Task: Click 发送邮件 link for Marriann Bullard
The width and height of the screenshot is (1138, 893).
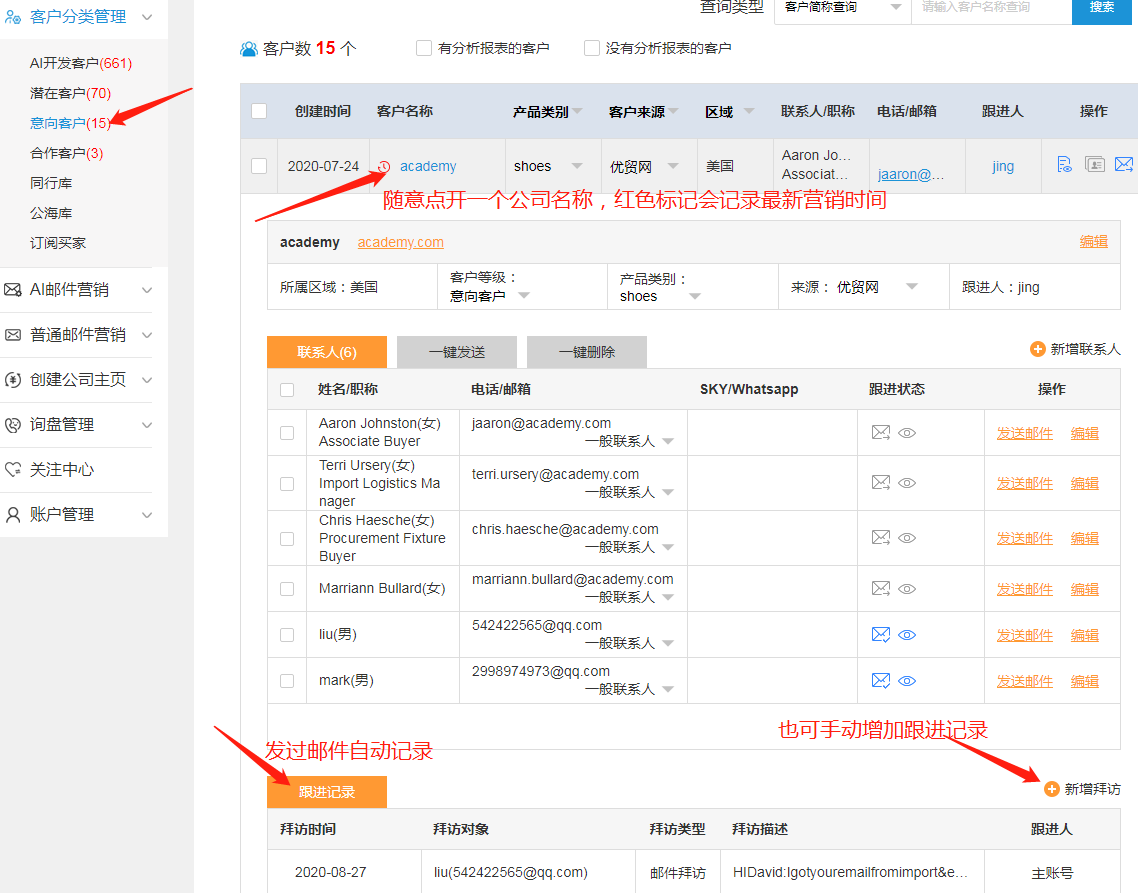Action: click(x=1025, y=590)
